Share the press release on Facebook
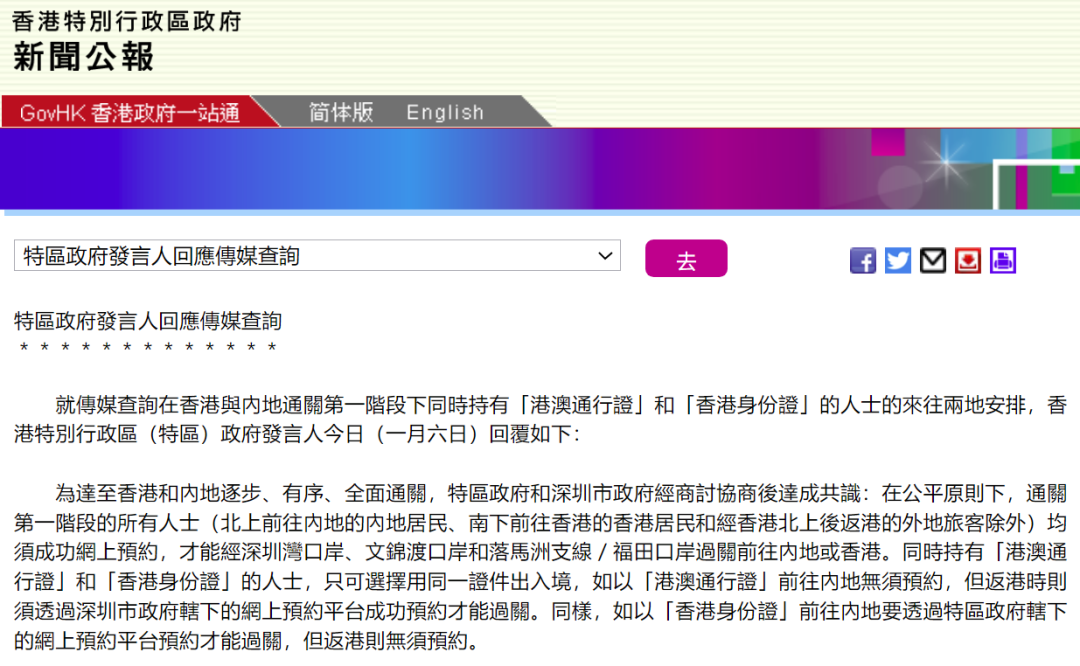Image resolution: width=1080 pixels, height=666 pixels. [863, 260]
